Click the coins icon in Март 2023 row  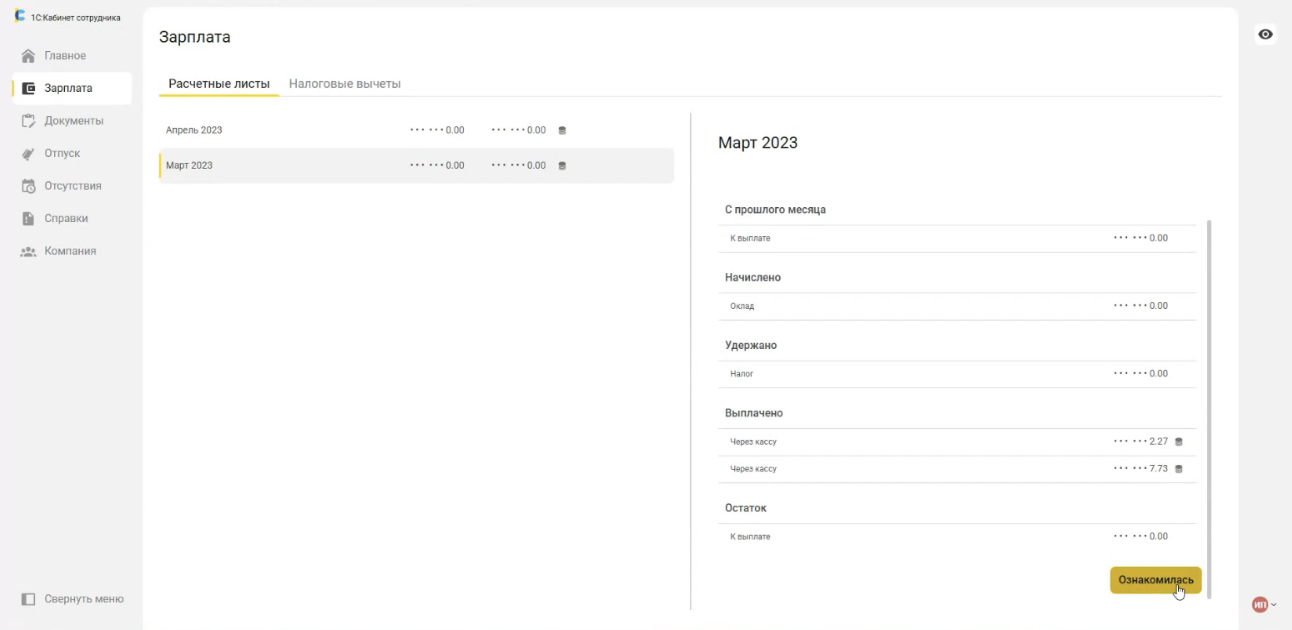click(x=562, y=166)
